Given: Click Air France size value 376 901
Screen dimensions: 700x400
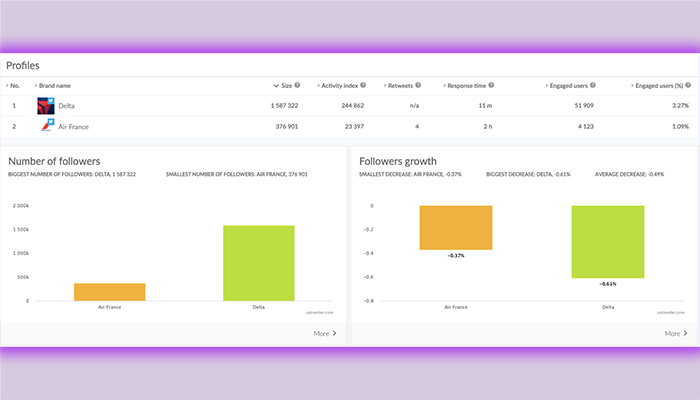Looking at the screenshot, I should click(x=287, y=127).
